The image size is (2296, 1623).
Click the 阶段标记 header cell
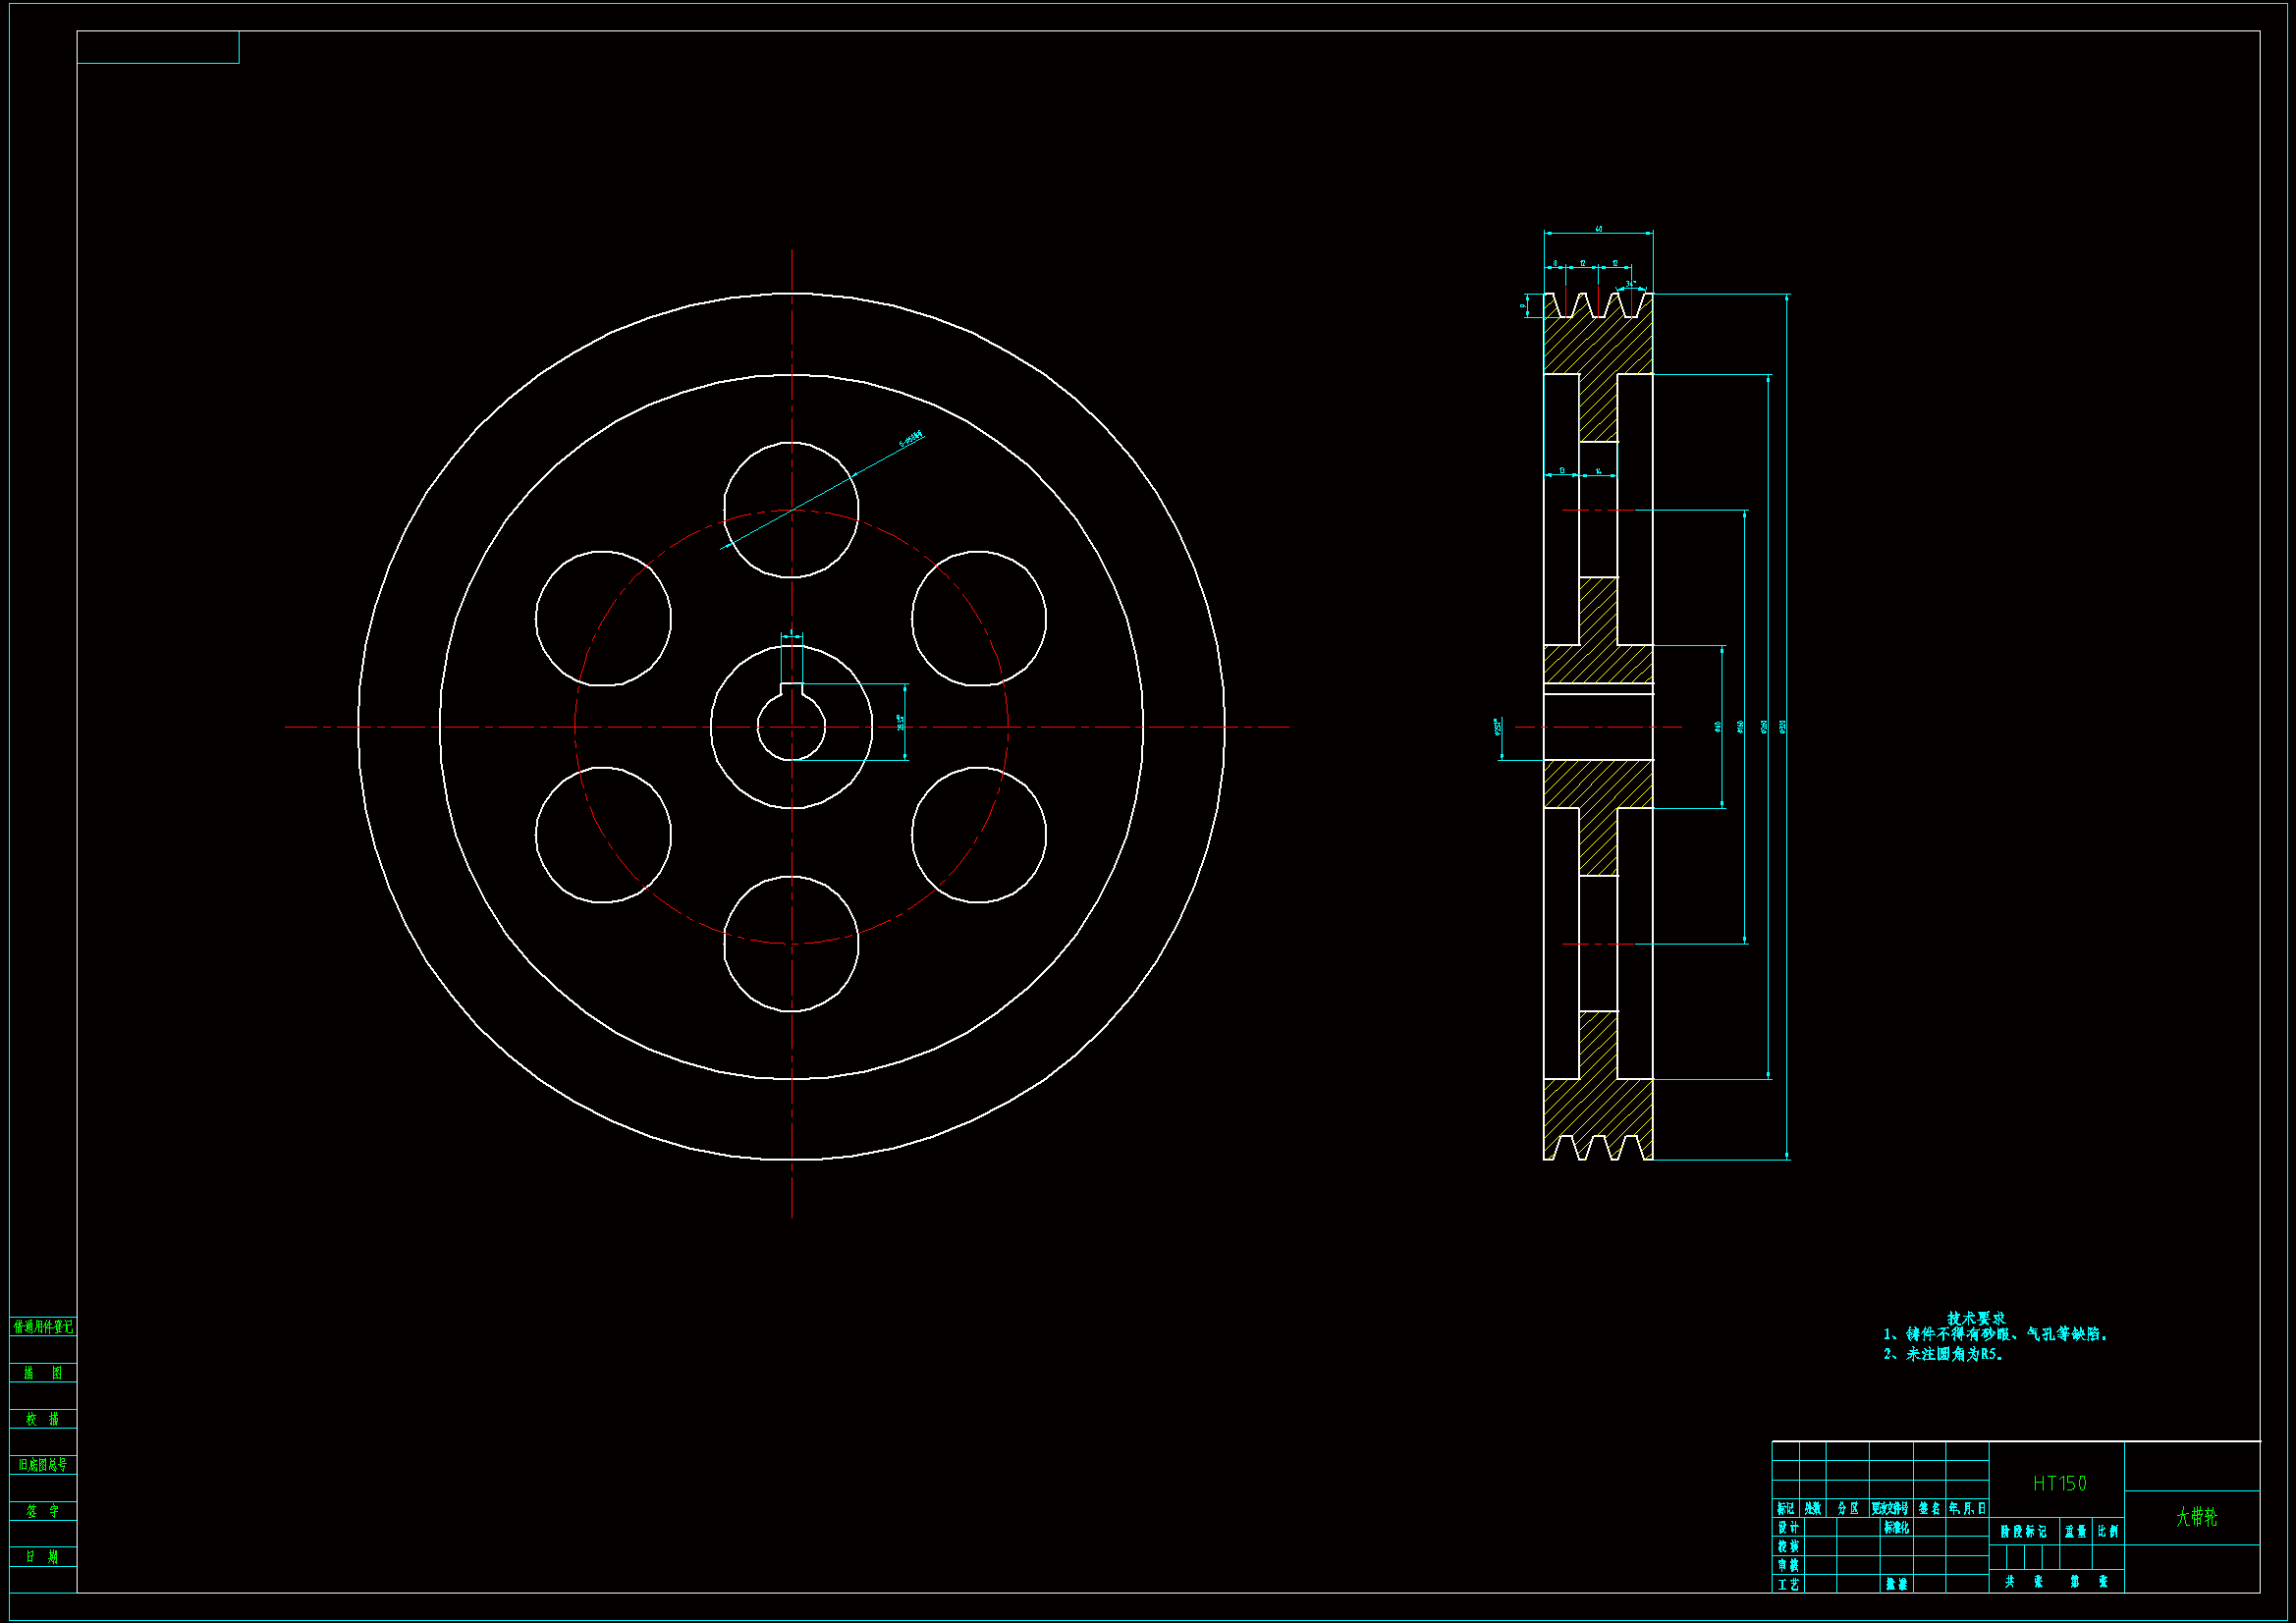click(2023, 1532)
